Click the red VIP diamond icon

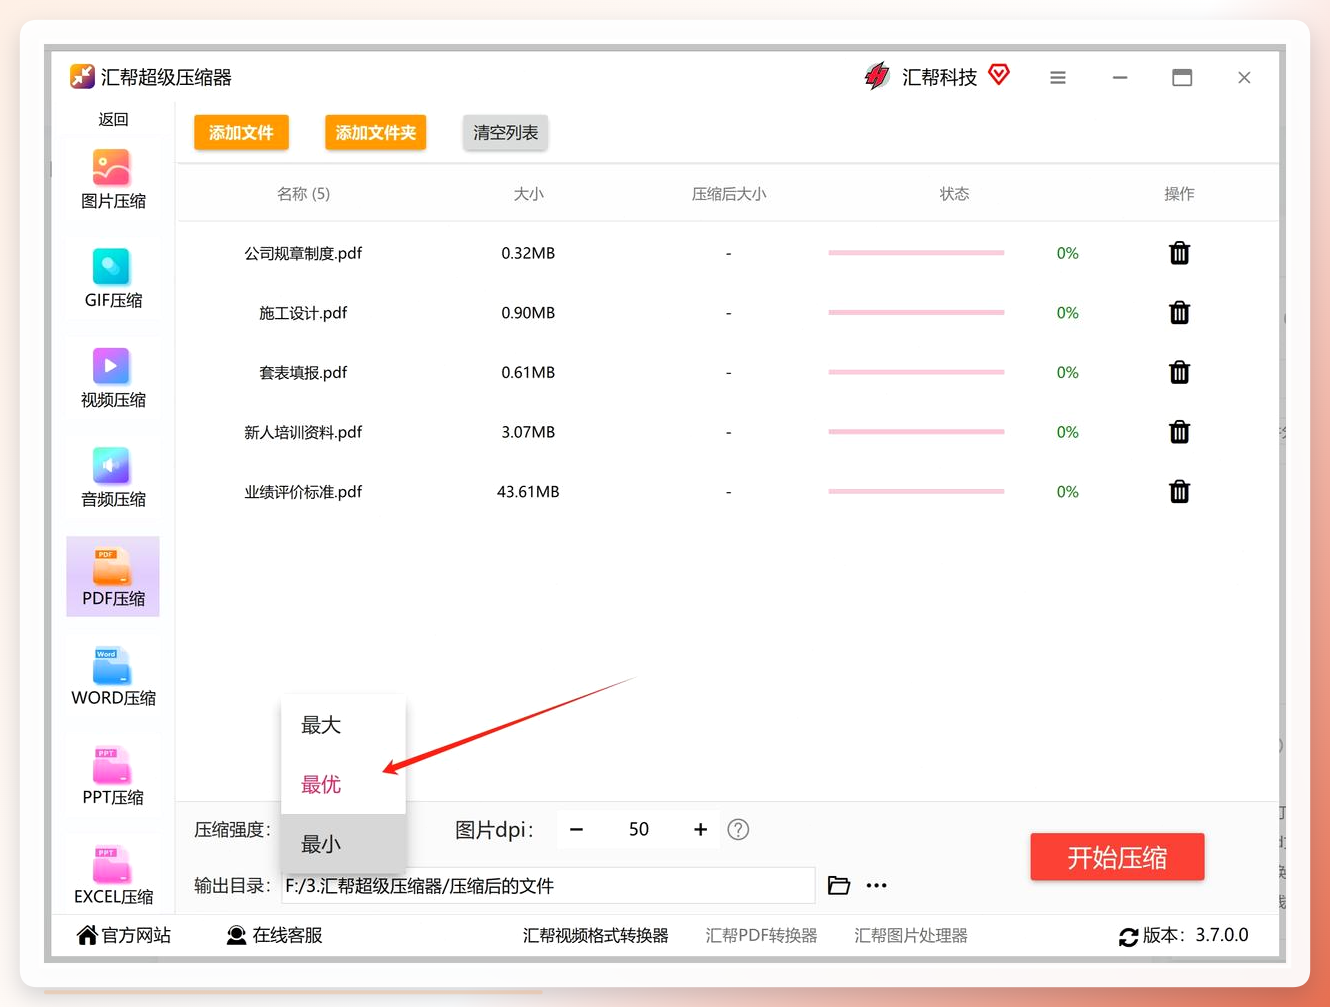999,75
